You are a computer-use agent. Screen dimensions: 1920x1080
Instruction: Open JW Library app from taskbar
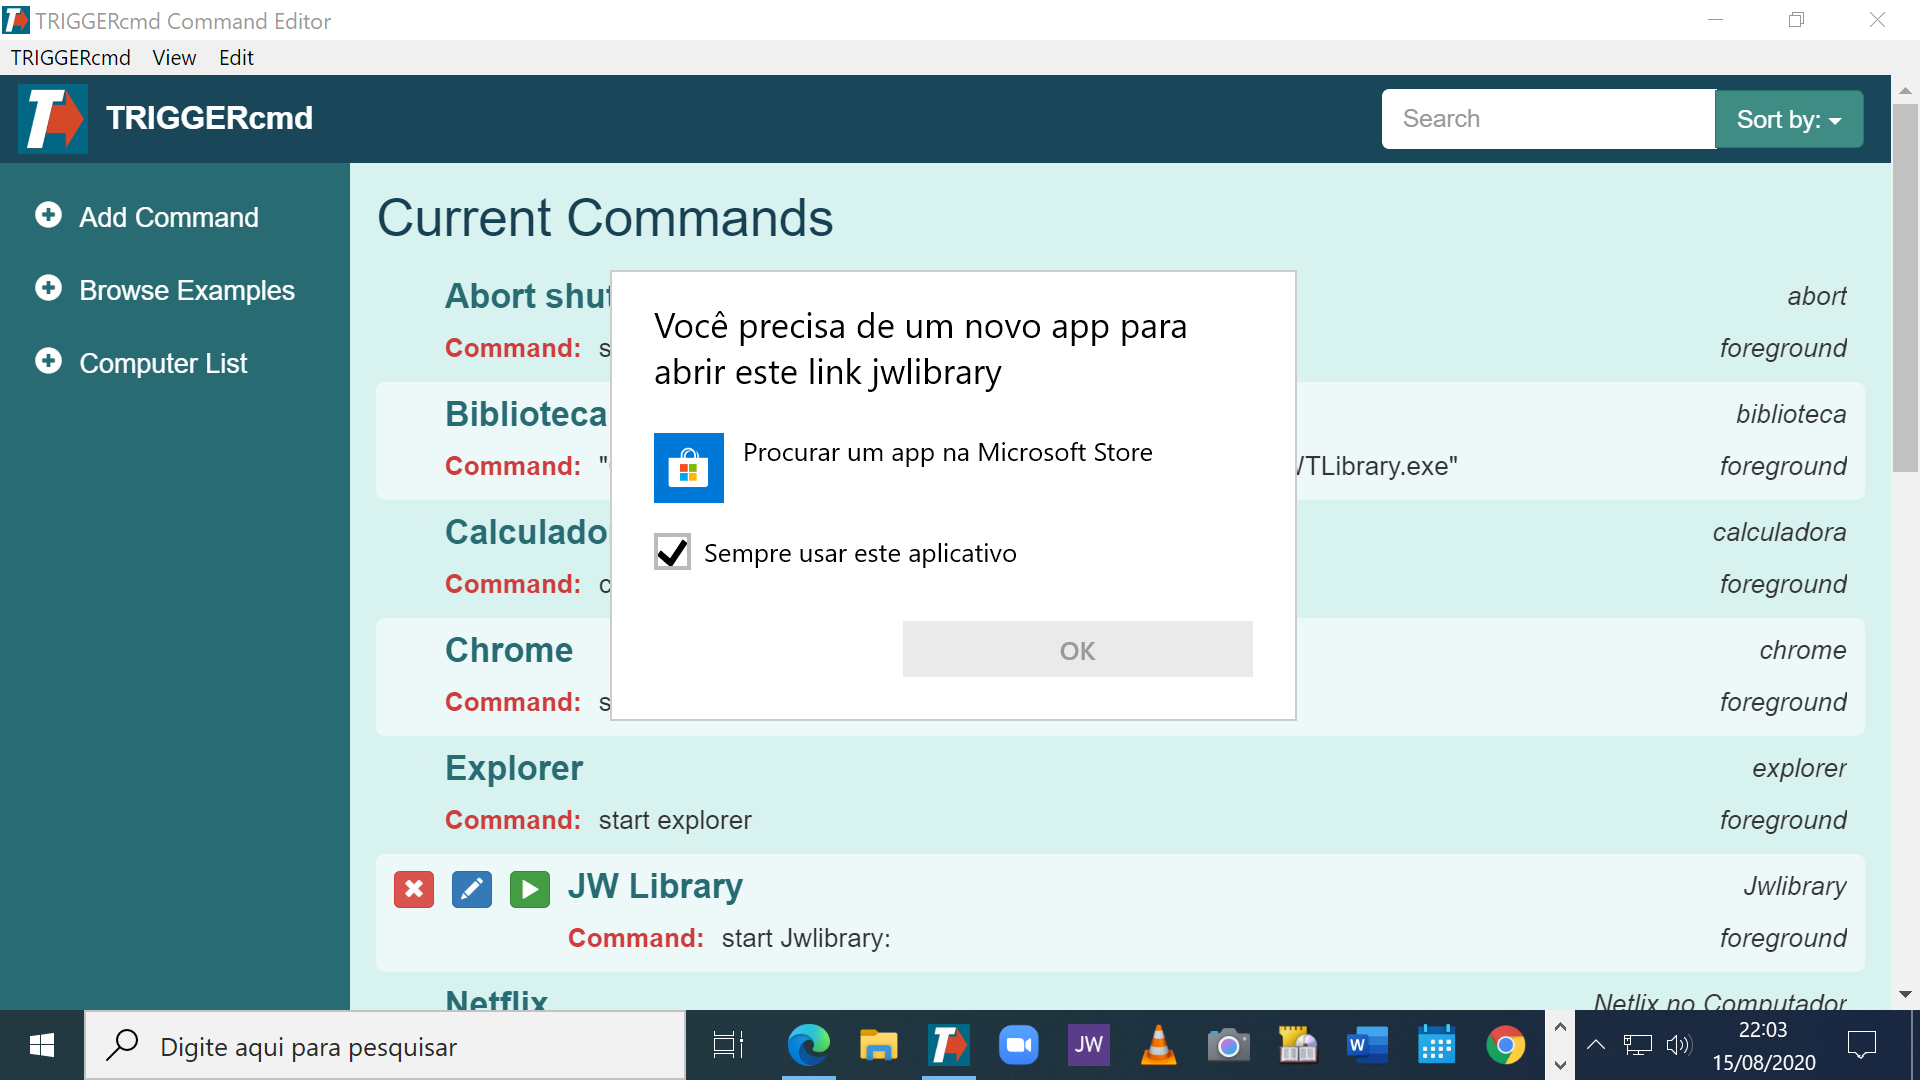pos(1088,1046)
